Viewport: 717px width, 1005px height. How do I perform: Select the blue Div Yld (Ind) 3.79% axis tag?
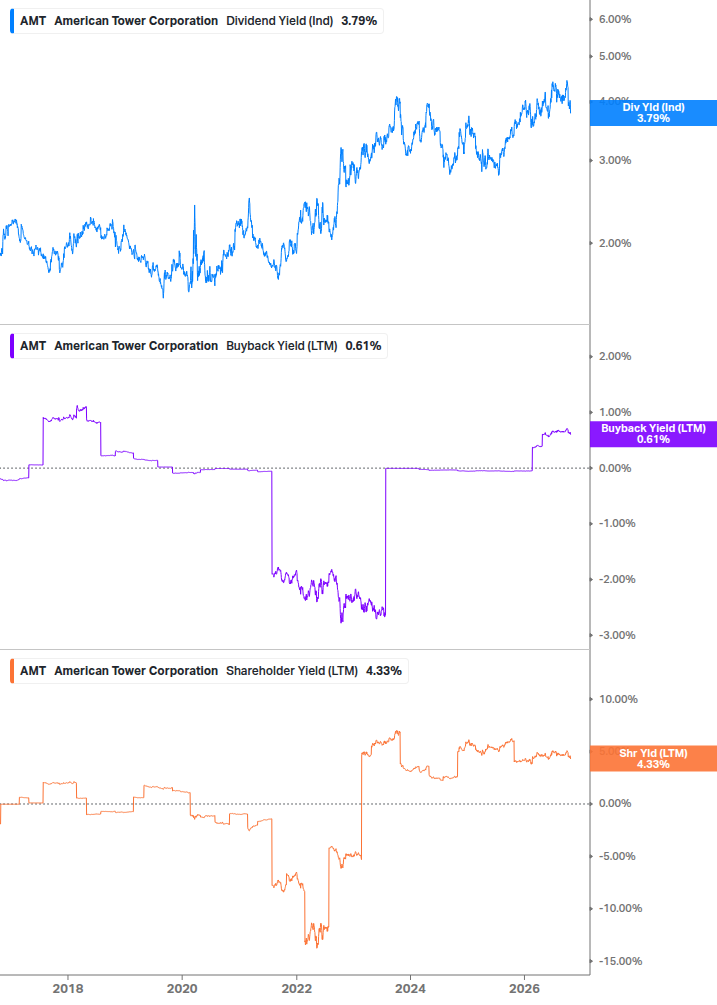tap(653, 113)
